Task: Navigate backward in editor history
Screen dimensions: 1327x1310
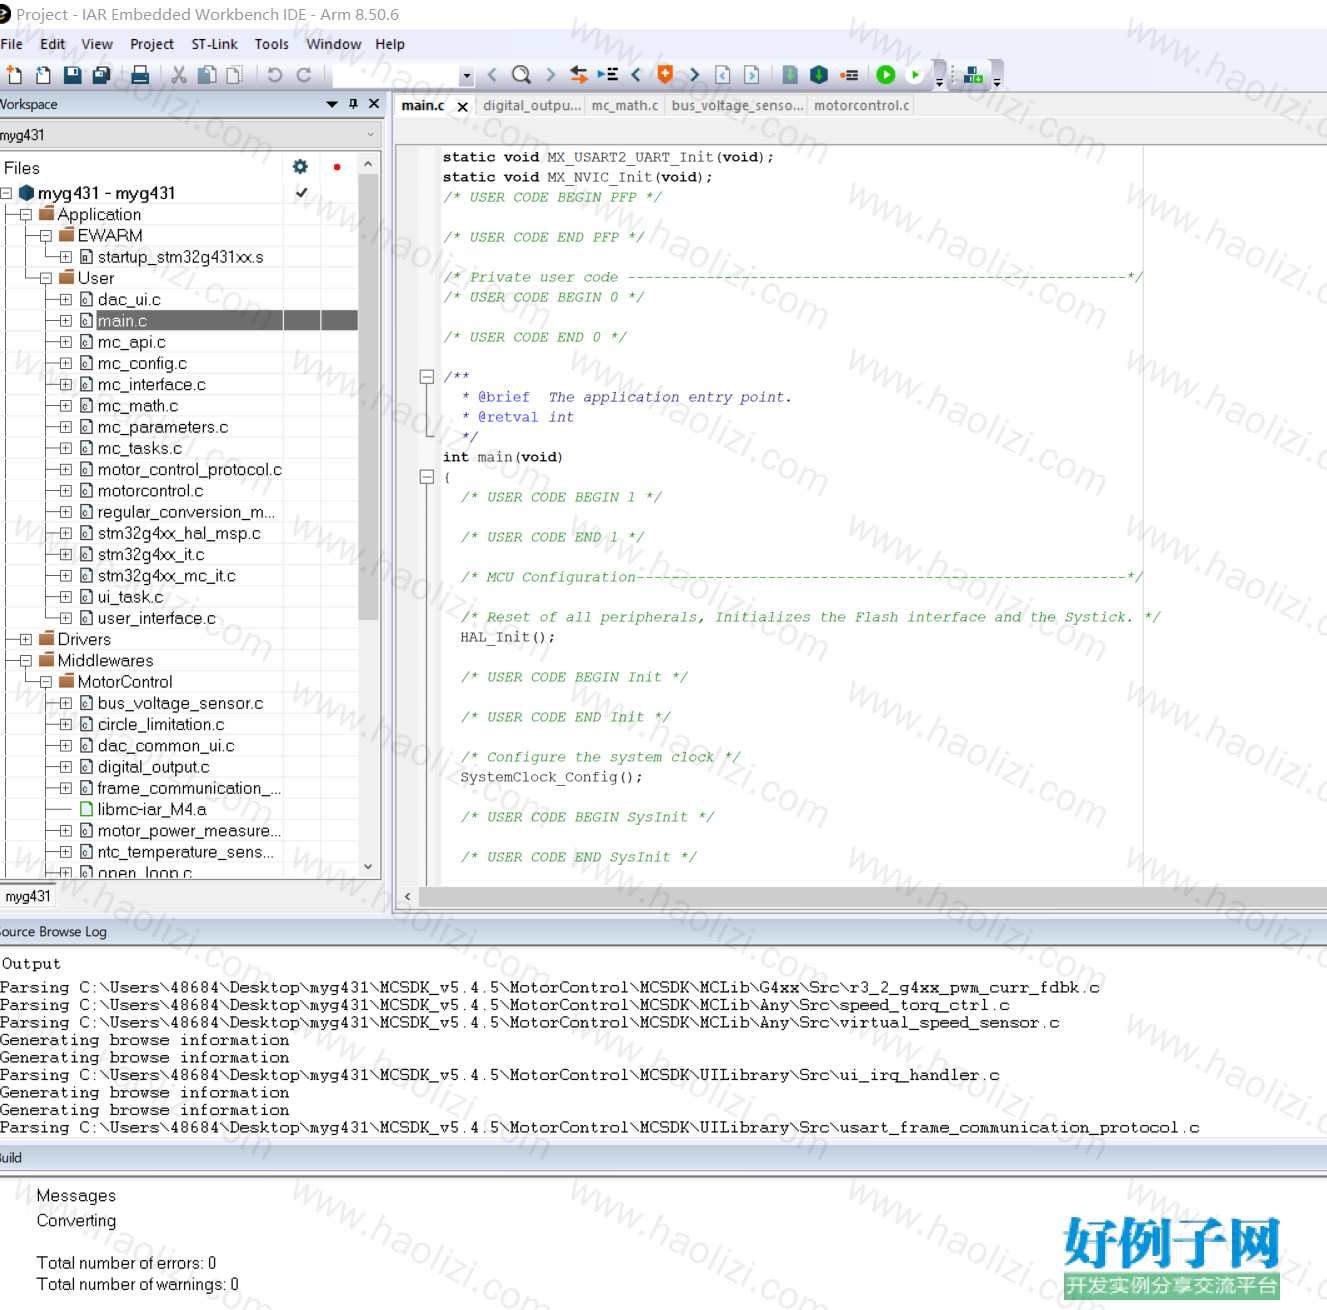Action: [723, 75]
